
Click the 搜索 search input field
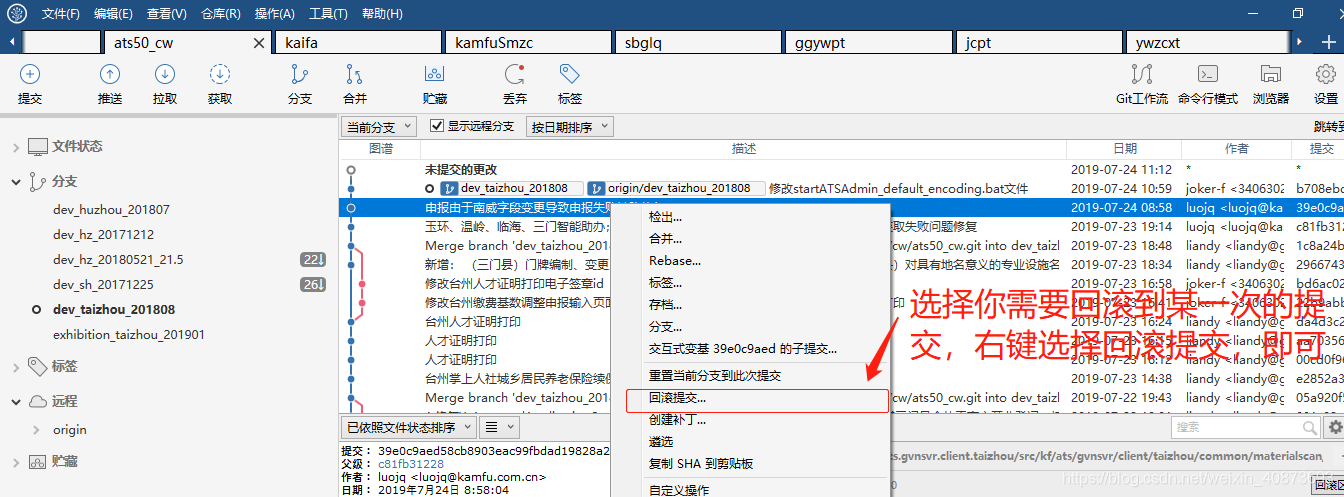1246,428
